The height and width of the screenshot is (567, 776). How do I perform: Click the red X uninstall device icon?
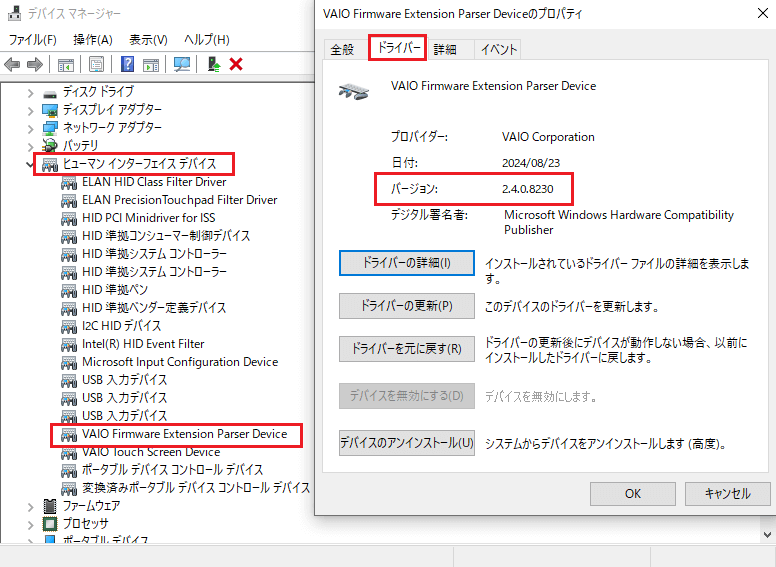236,64
